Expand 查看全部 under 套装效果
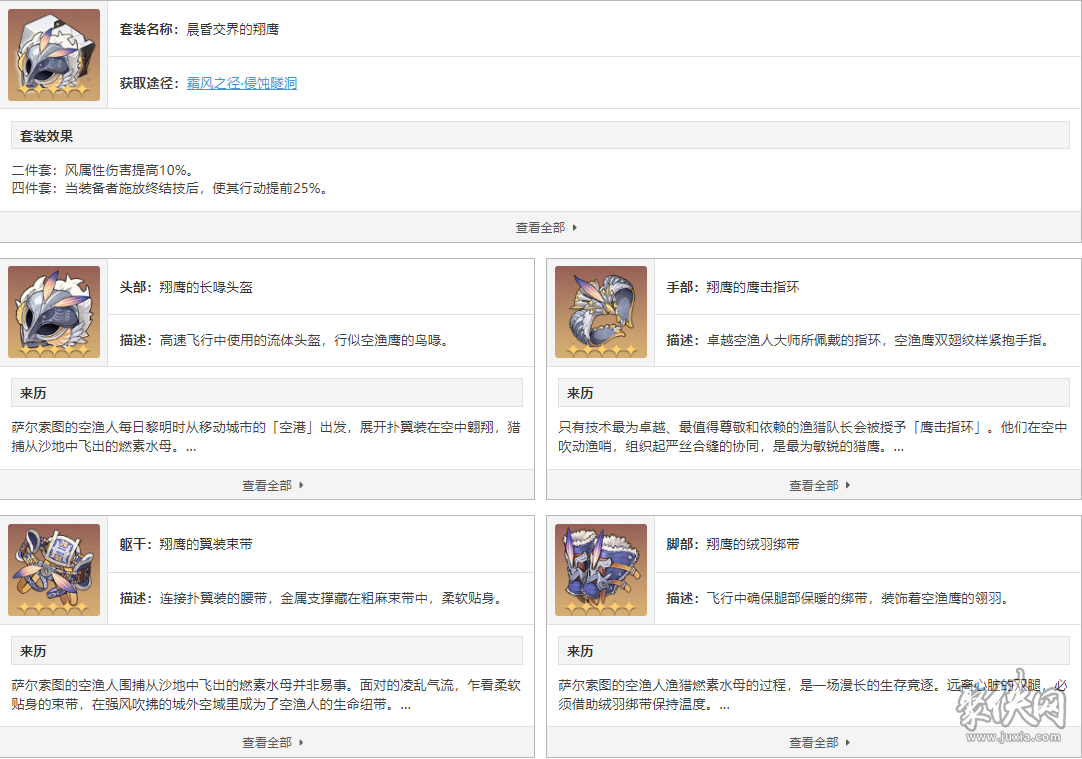 [x=546, y=228]
